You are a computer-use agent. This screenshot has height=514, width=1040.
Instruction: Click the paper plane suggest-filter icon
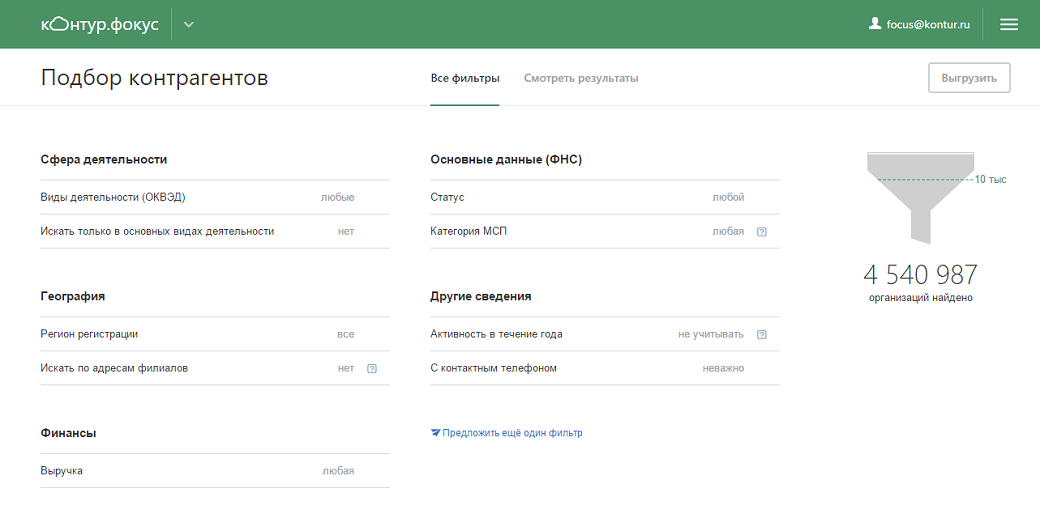(435, 433)
